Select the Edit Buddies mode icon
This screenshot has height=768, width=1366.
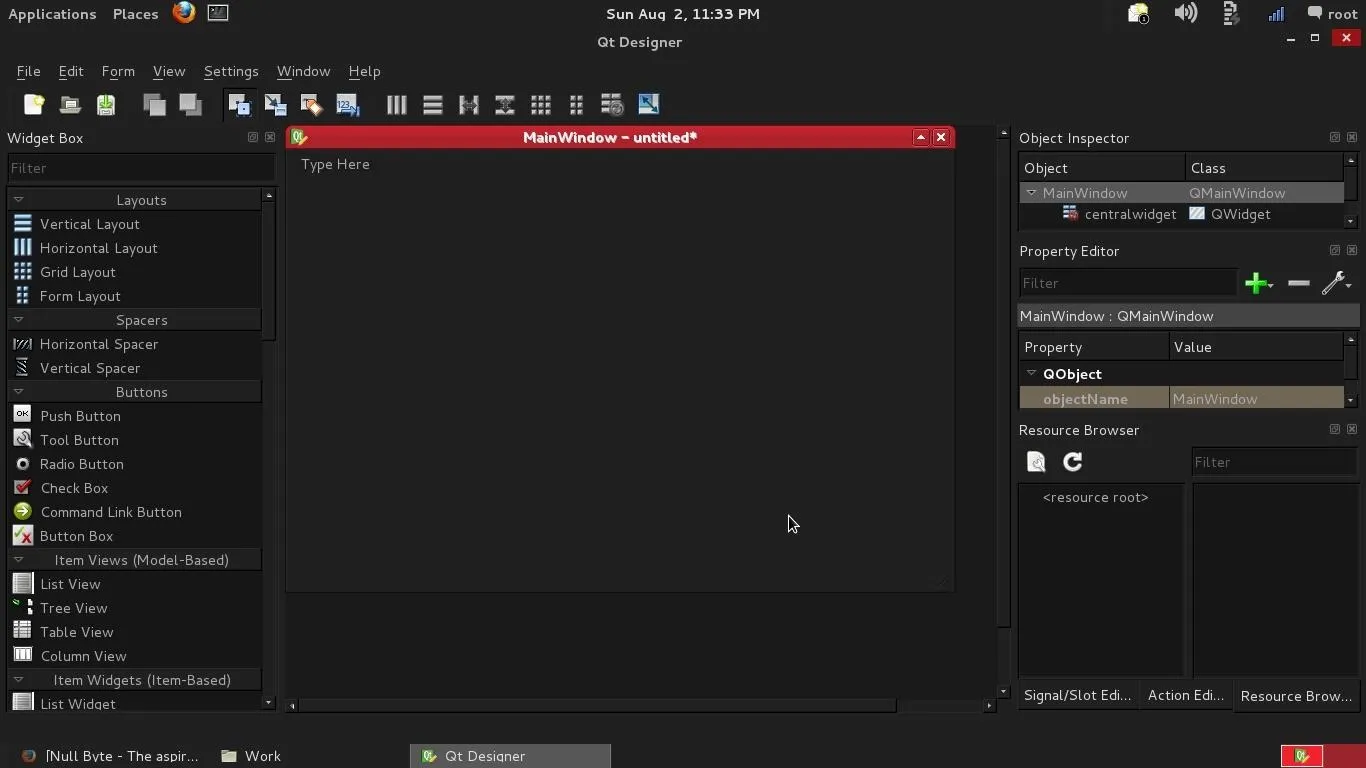(x=311, y=104)
